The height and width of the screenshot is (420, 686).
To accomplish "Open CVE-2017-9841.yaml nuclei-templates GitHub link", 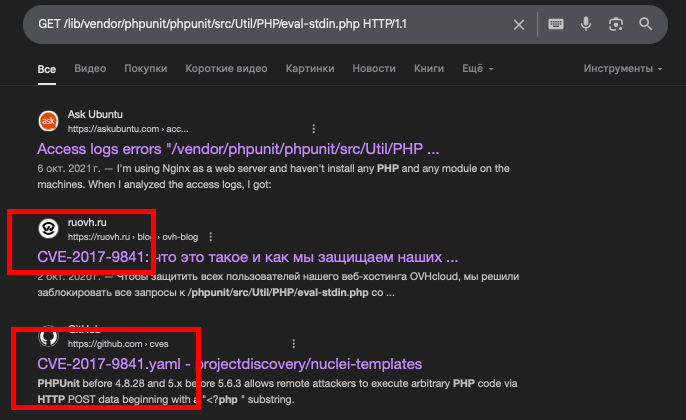I will pos(229,363).
